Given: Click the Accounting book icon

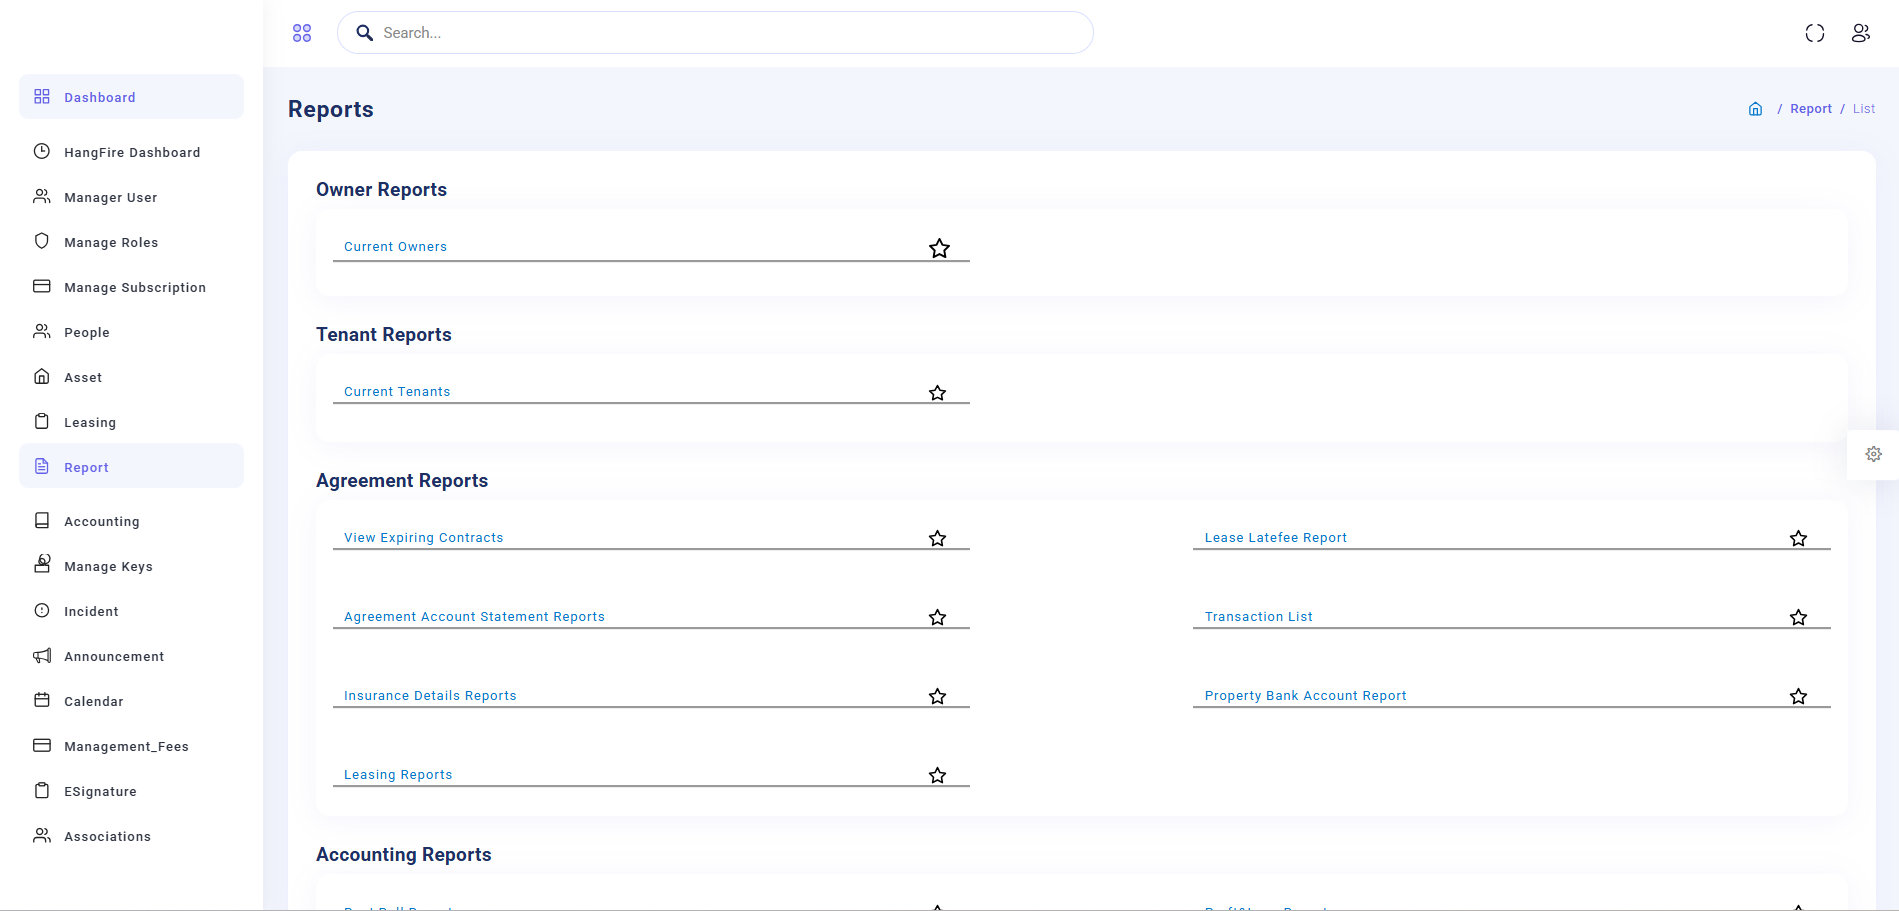Looking at the screenshot, I should coord(42,520).
